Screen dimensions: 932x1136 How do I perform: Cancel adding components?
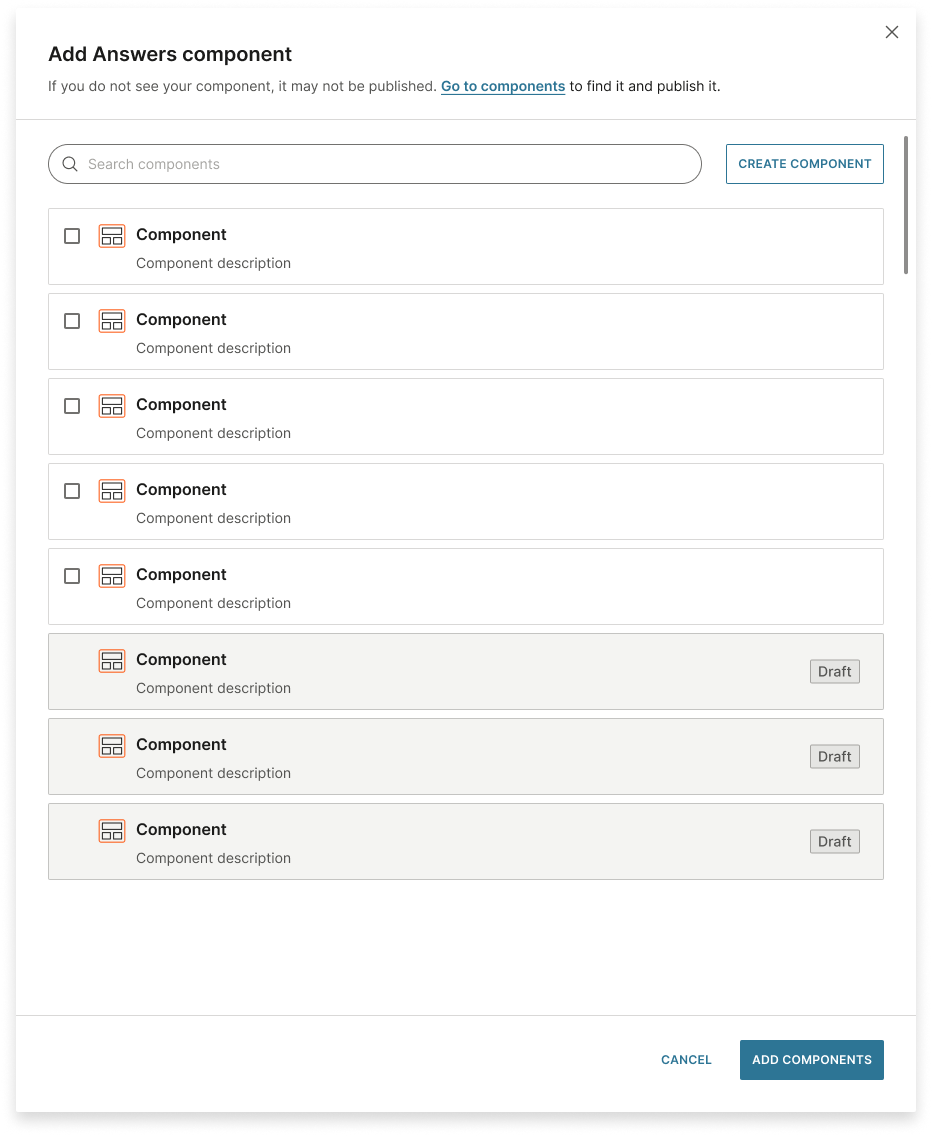click(686, 1059)
